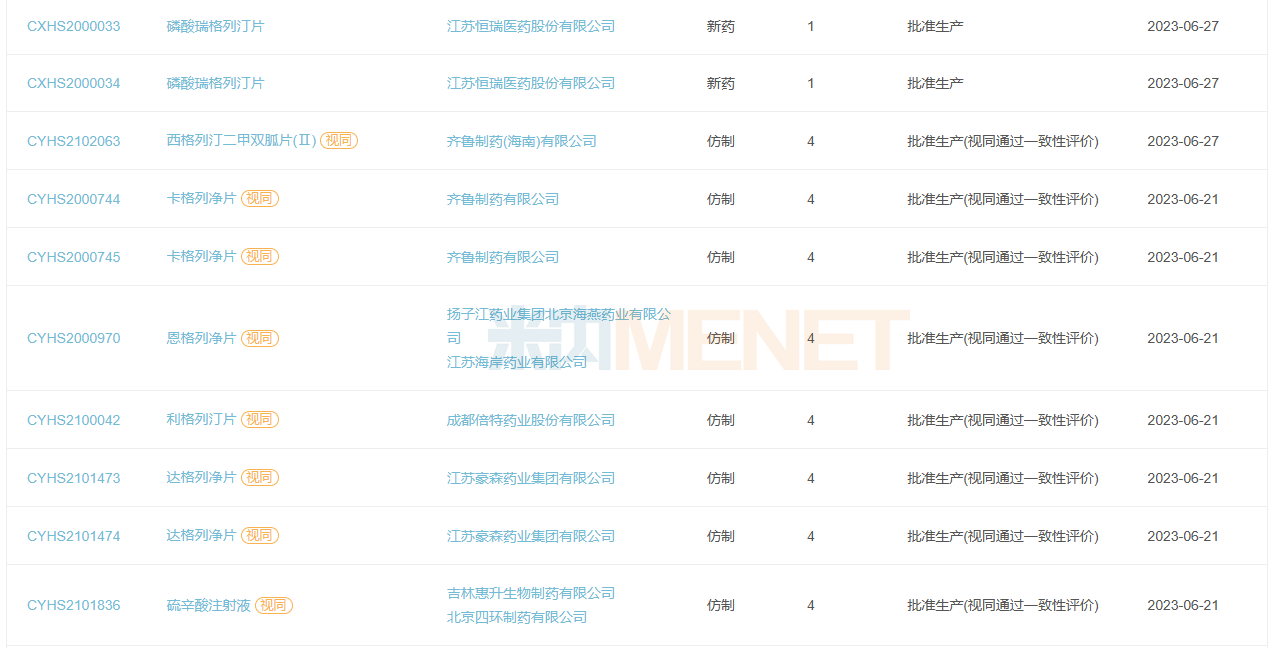Open 齐鲁制药有限公司 in CYHS2000744 row
The height and width of the screenshot is (648, 1272).
[x=503, y=199]
